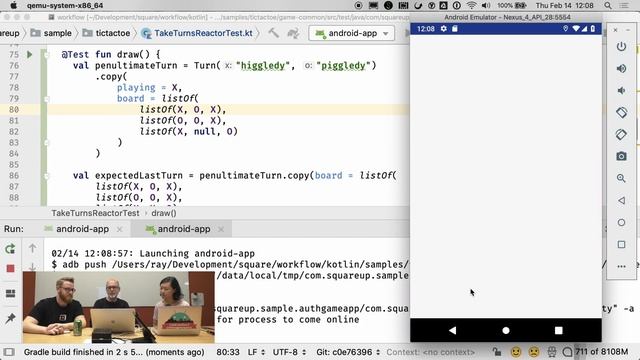Screen dimensions: 640x360
Task: Stop the running process with red square
Action: (11, 268)
